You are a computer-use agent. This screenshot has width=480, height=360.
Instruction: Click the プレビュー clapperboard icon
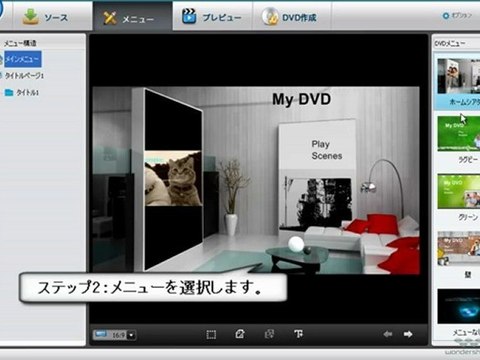189,16
